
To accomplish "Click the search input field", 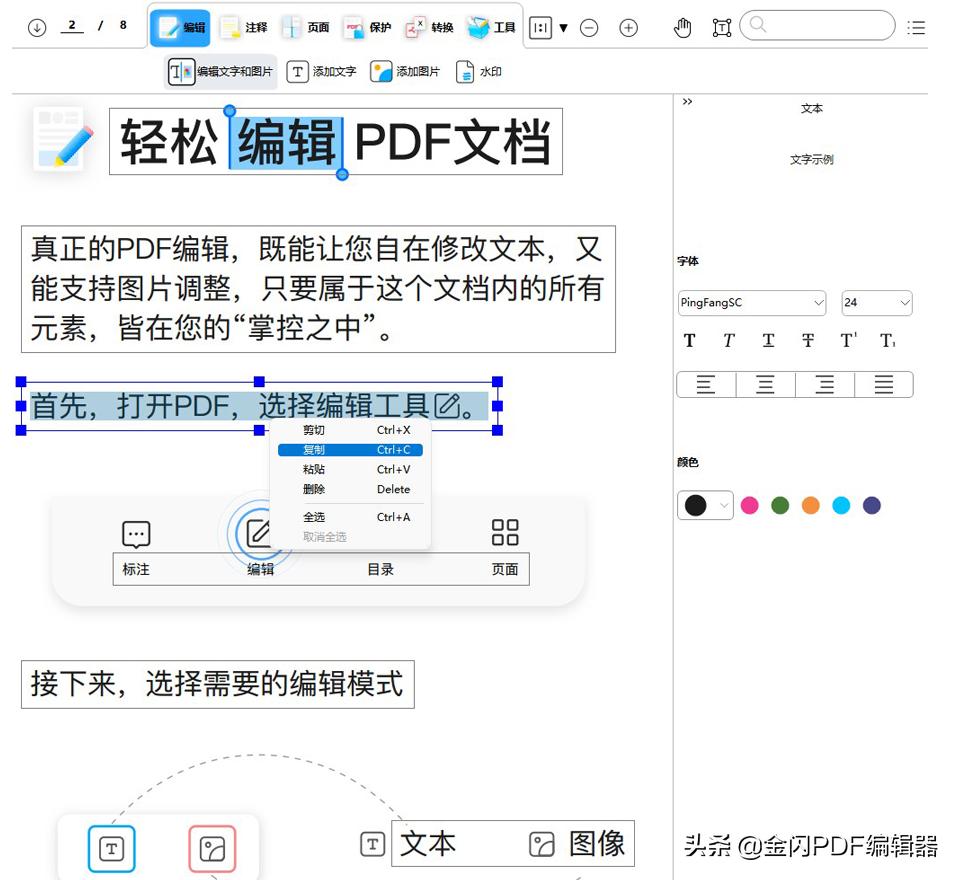I will (x=817, y=25).
